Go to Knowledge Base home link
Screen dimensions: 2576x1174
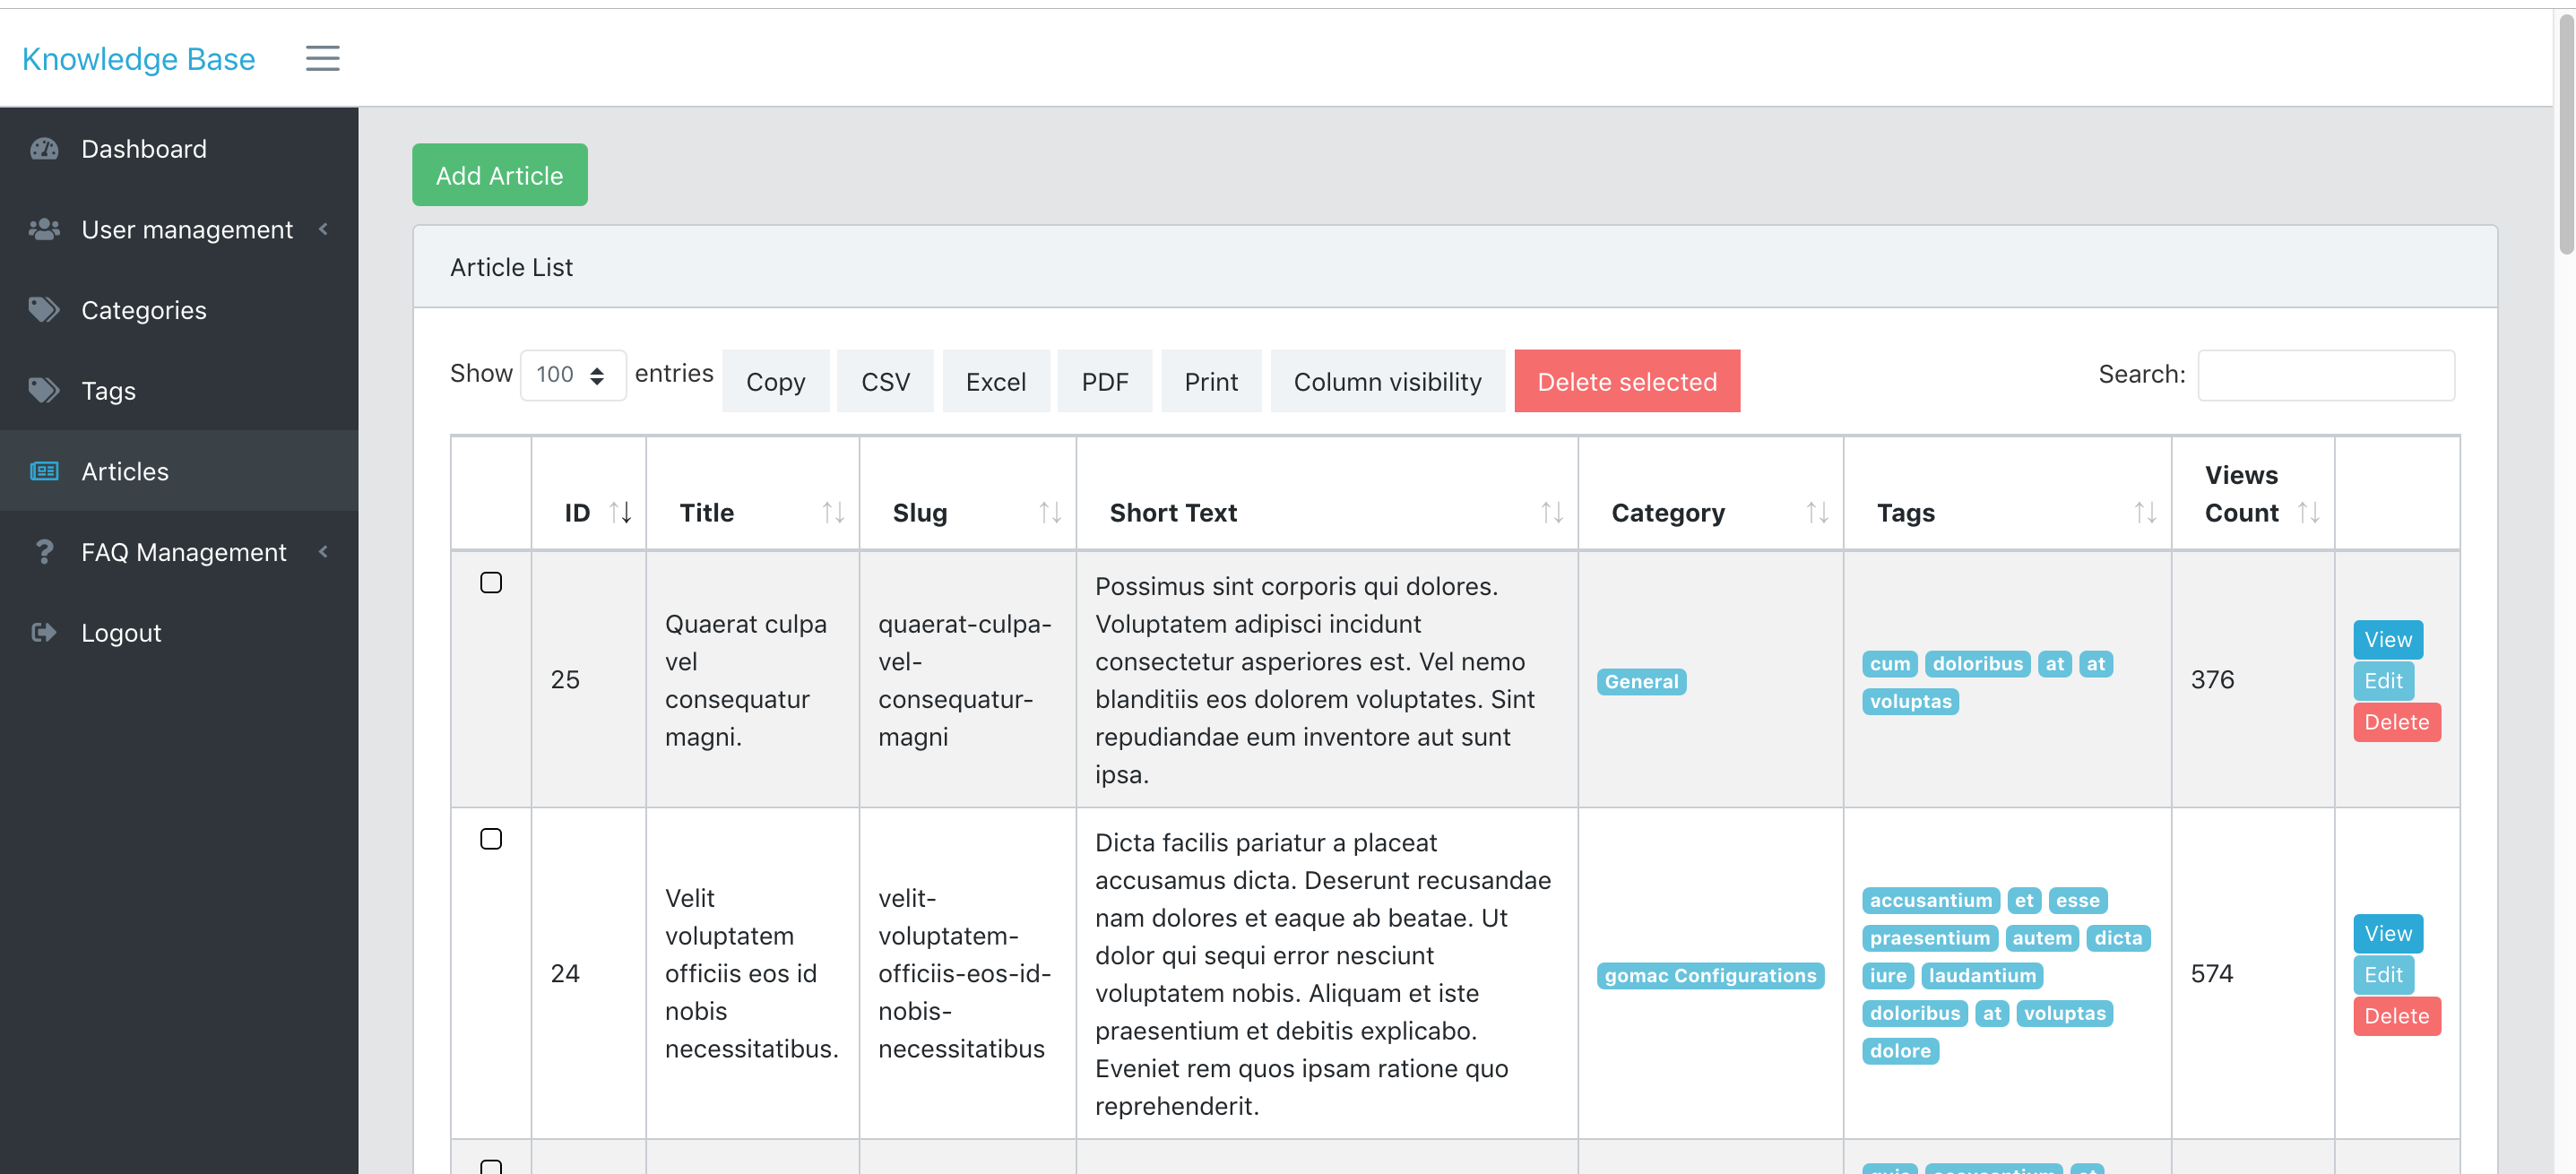pyautogui.click(x=138, y=58)
